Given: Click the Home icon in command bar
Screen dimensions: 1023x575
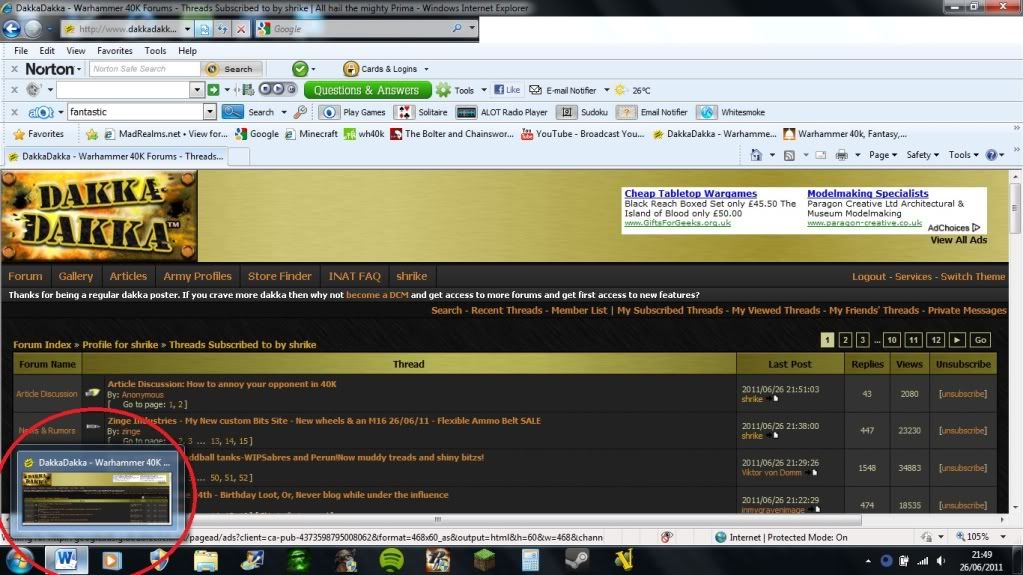Looking at the screenshot, I should [x=756, y=155].
